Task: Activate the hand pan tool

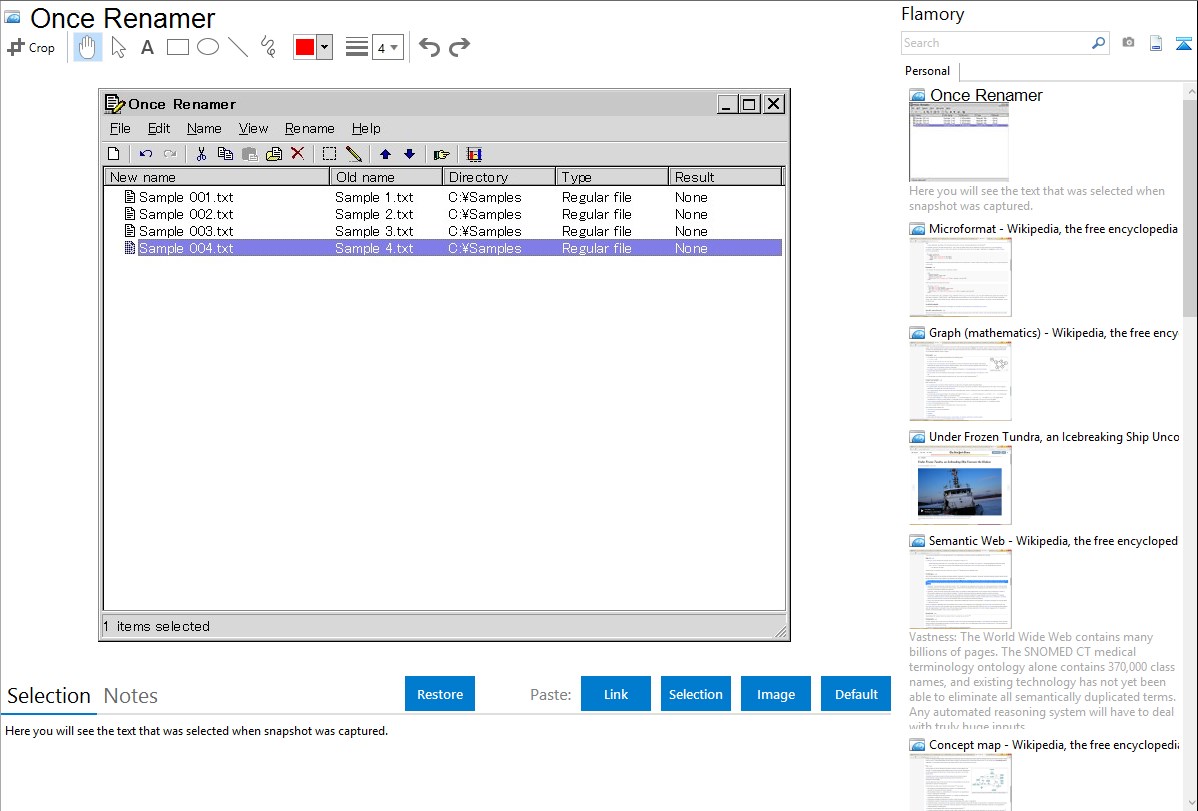Action: 88,47
